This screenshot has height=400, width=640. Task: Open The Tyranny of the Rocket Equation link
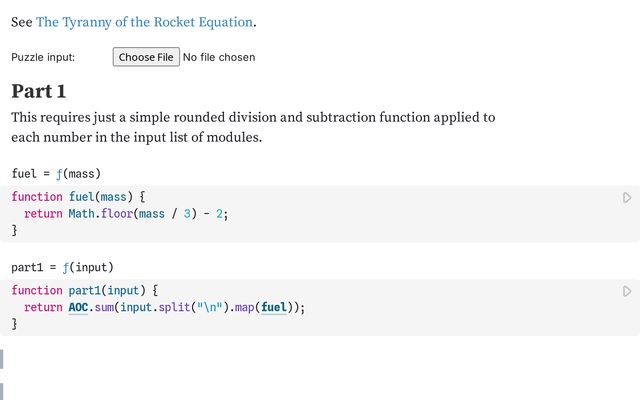pyautogui.click(x=145, y=21)
